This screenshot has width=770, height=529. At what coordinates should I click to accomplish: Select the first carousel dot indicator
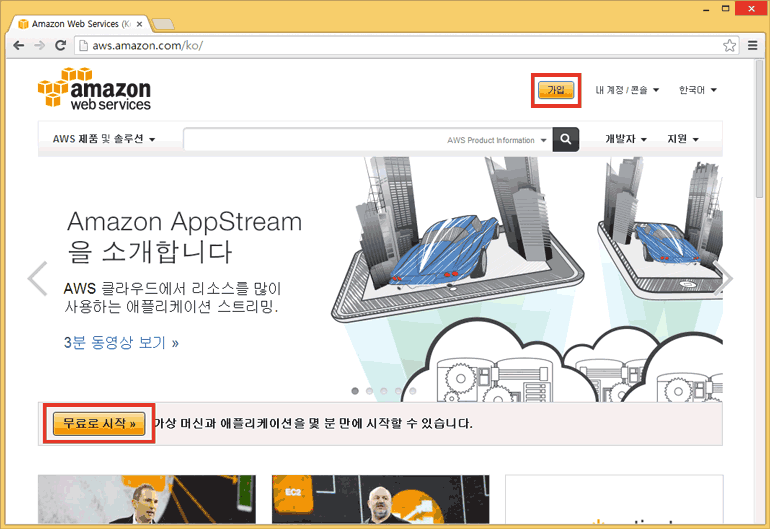click(355, 391)
